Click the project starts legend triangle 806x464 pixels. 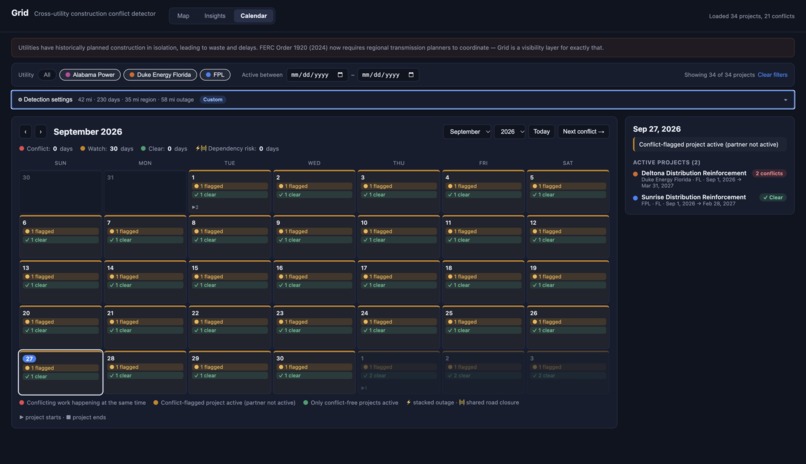point(22,417)
